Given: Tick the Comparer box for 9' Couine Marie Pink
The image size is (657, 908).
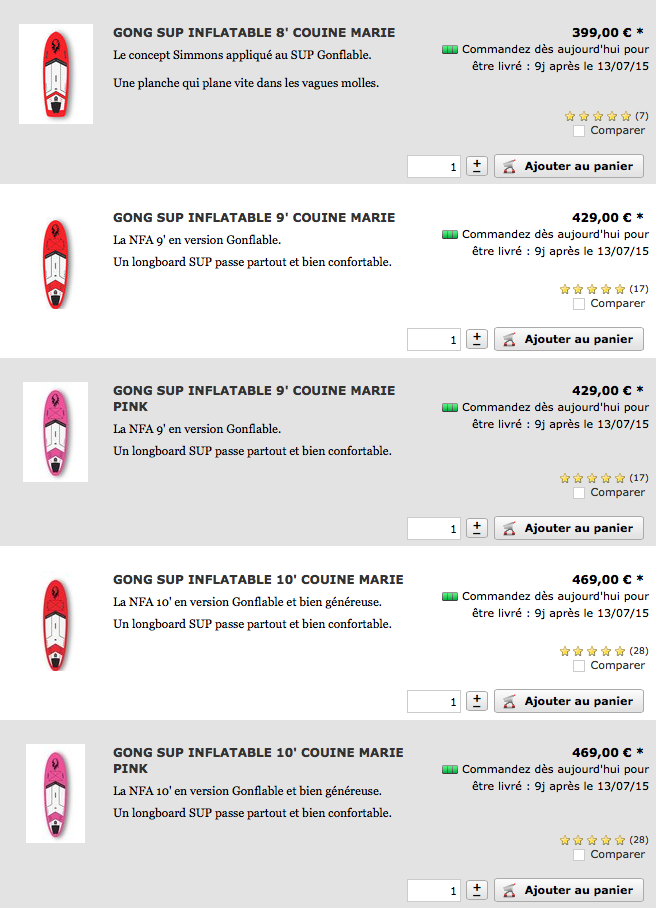Looking at the screenshot, I should (579, 493).
